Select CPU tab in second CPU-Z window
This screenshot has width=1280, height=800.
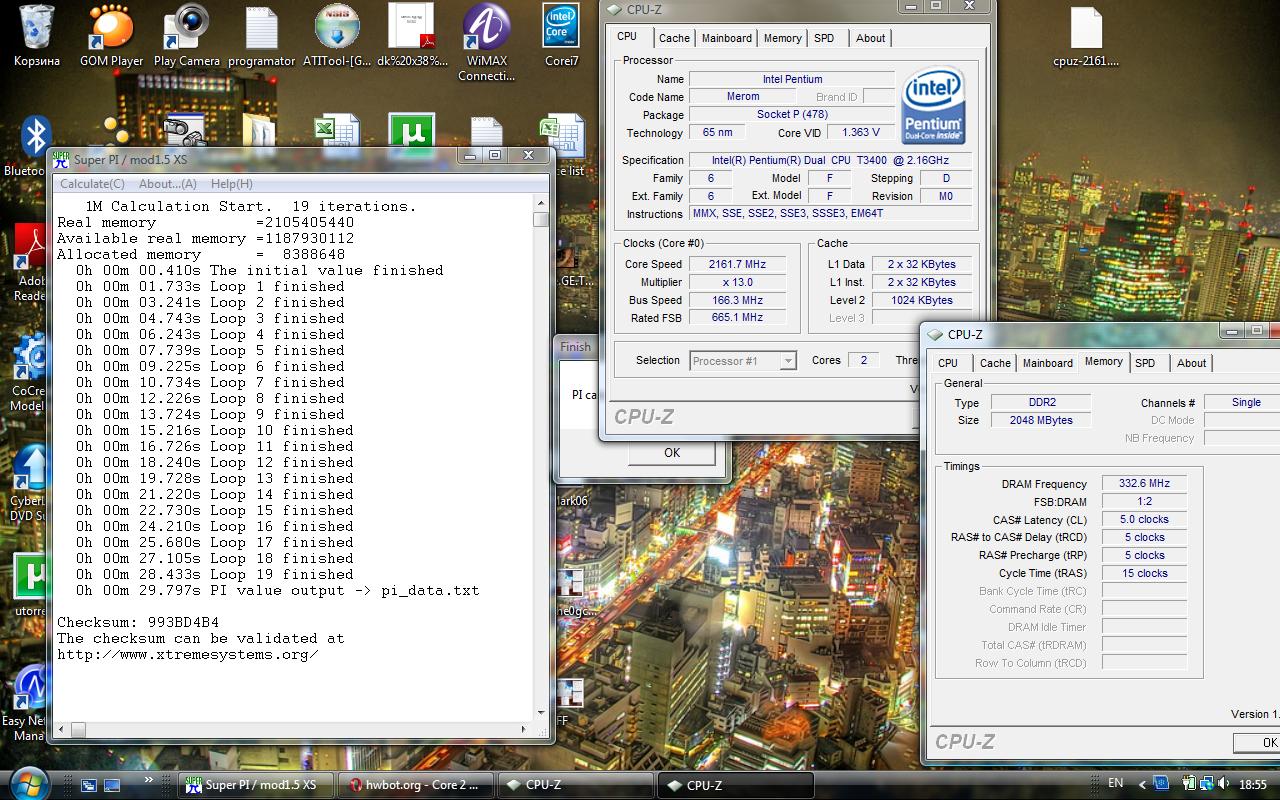click(x=948, y=363)
